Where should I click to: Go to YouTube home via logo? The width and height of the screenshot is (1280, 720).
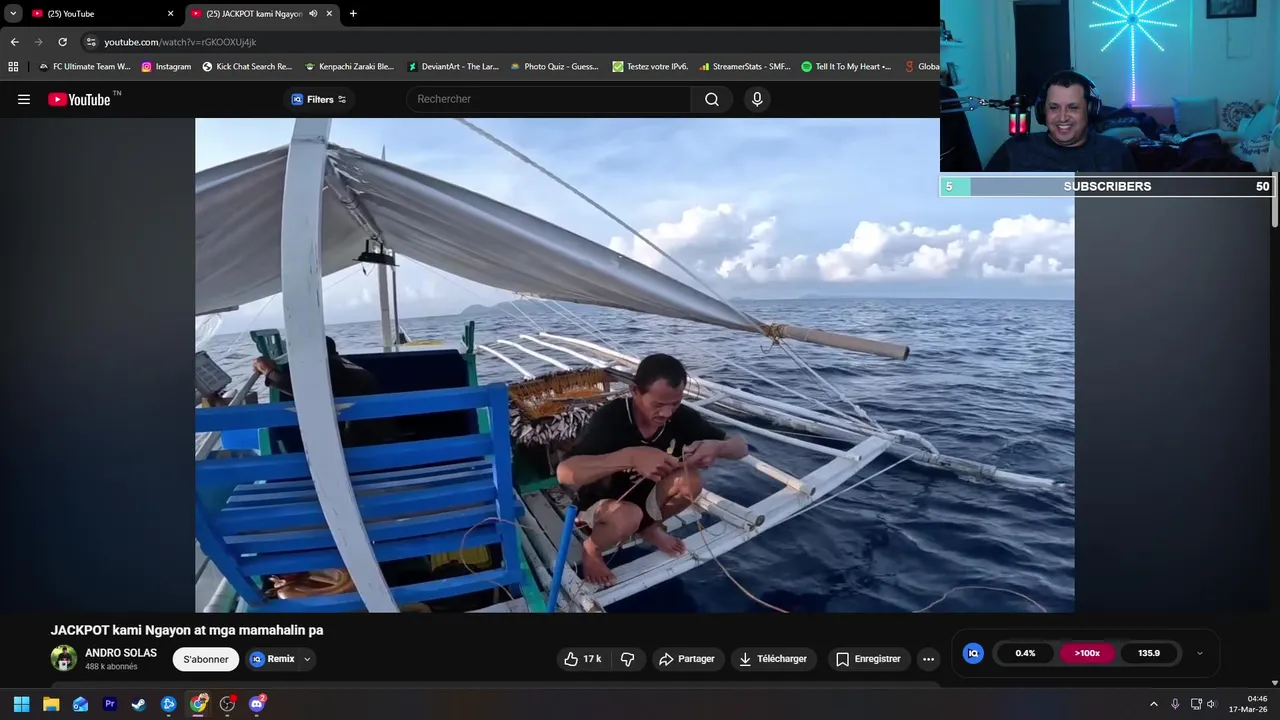(79, 99)
